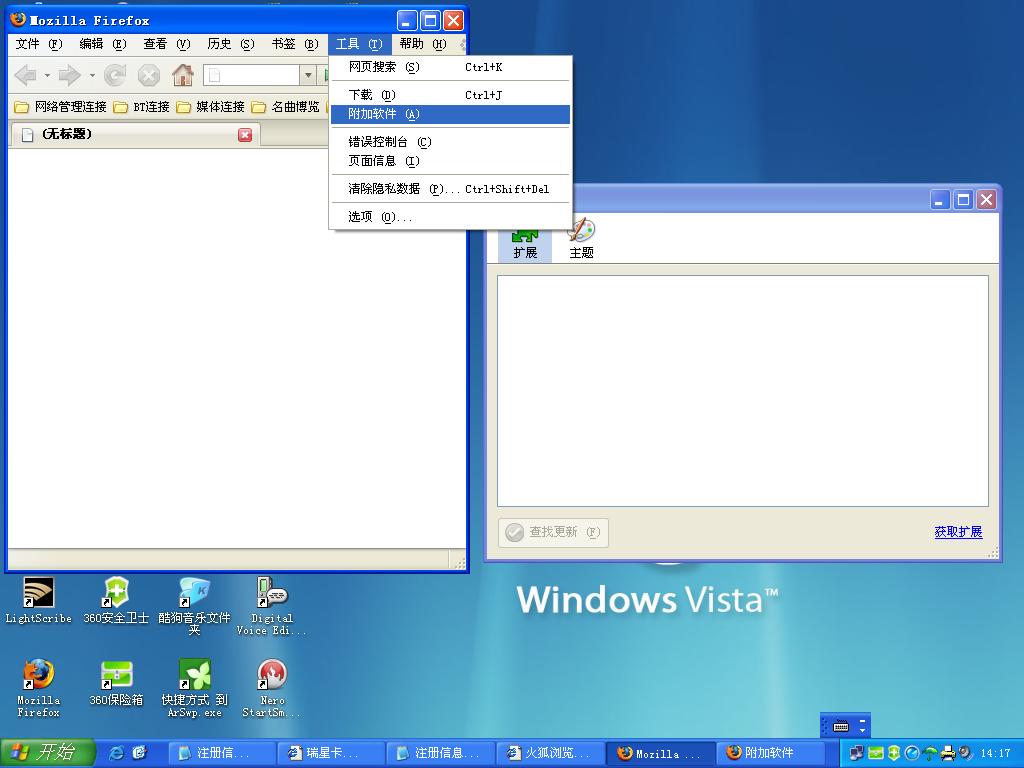Click the system tray clock 14:17
Image resolution: width=1024 pixels, height=768 pixels.
(995, 753)
